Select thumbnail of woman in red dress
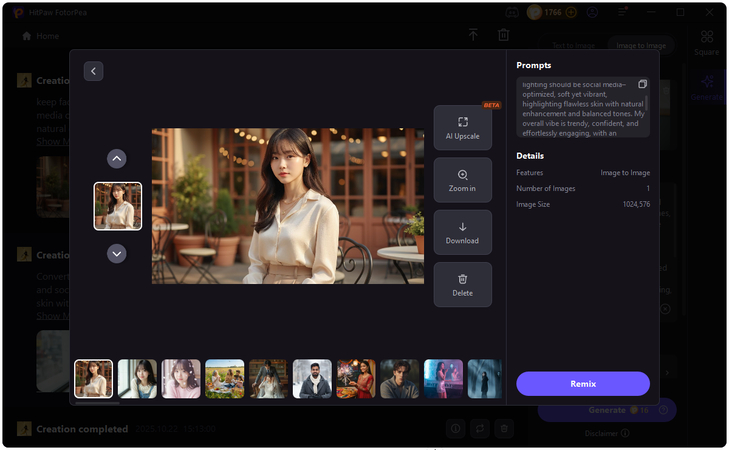 [356, 379]
